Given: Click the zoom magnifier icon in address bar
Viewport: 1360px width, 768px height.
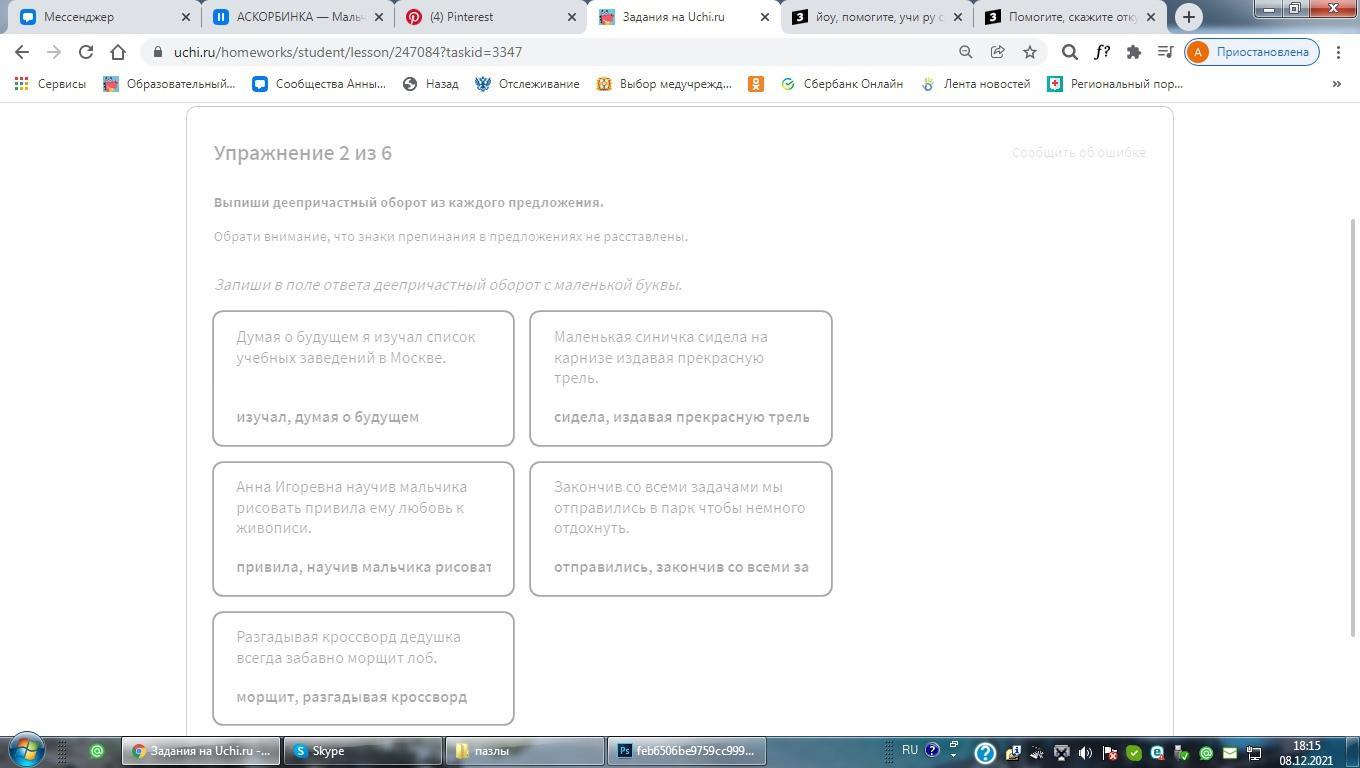Looking at the screenshot, I should pyautogui.click(x=965, y=52).
